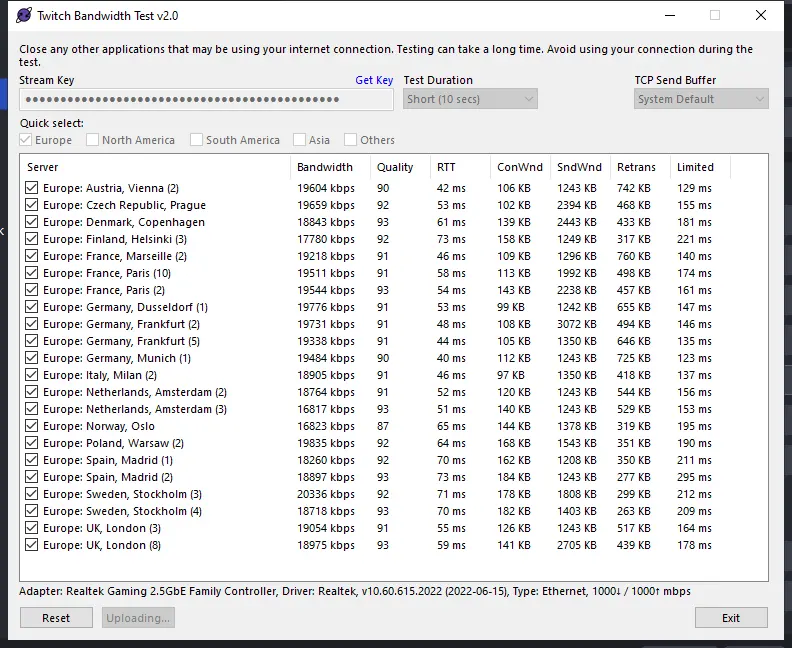Viewport: 792px width, 648px height.
Task: Close the Twitch Bandwidth Test window
Action: tap(761, 16)
